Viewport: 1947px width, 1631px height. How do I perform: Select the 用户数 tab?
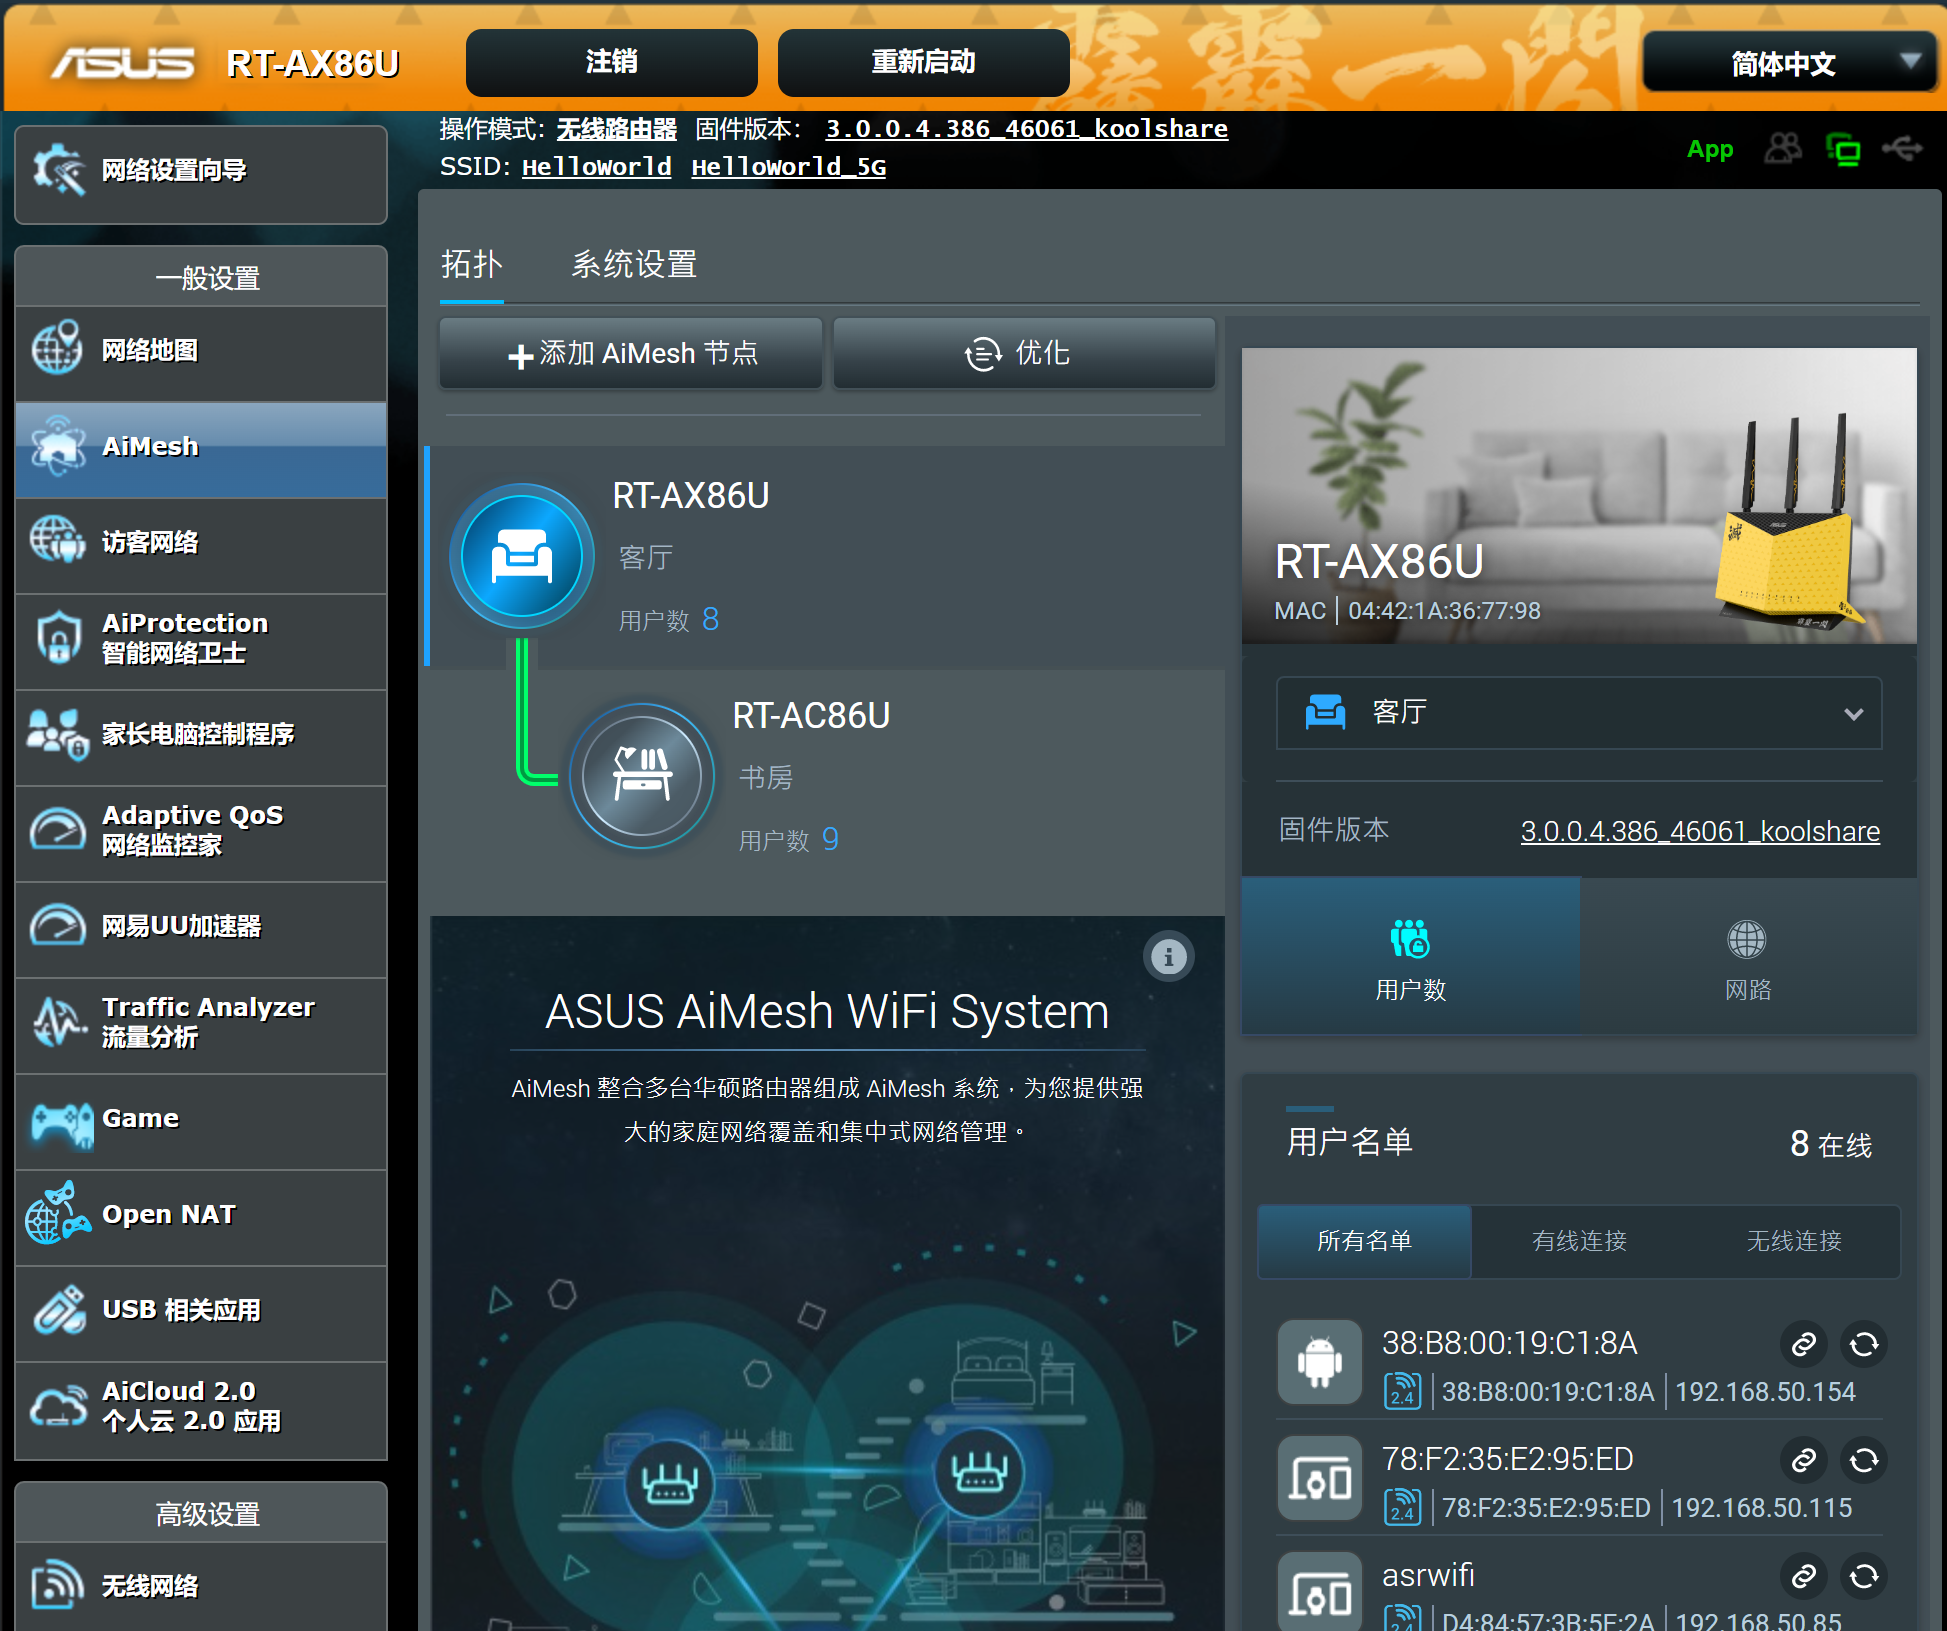click(1411, 957)
